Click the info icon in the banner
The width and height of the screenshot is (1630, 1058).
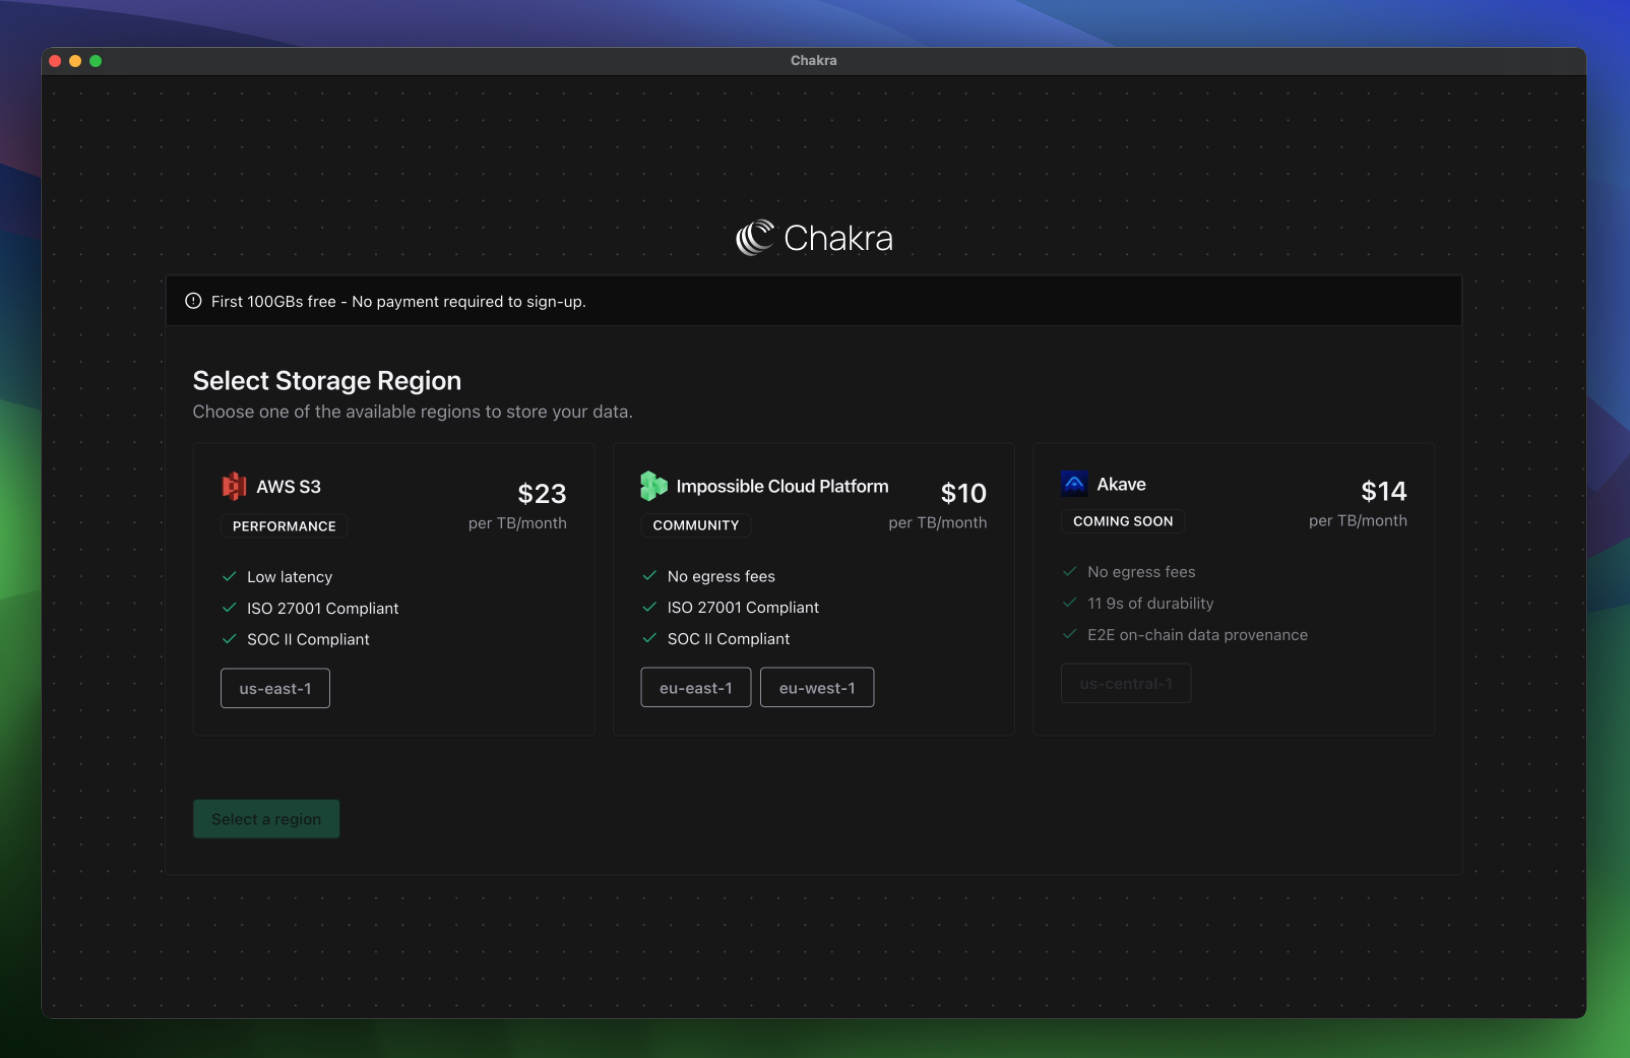click(193, 301)
